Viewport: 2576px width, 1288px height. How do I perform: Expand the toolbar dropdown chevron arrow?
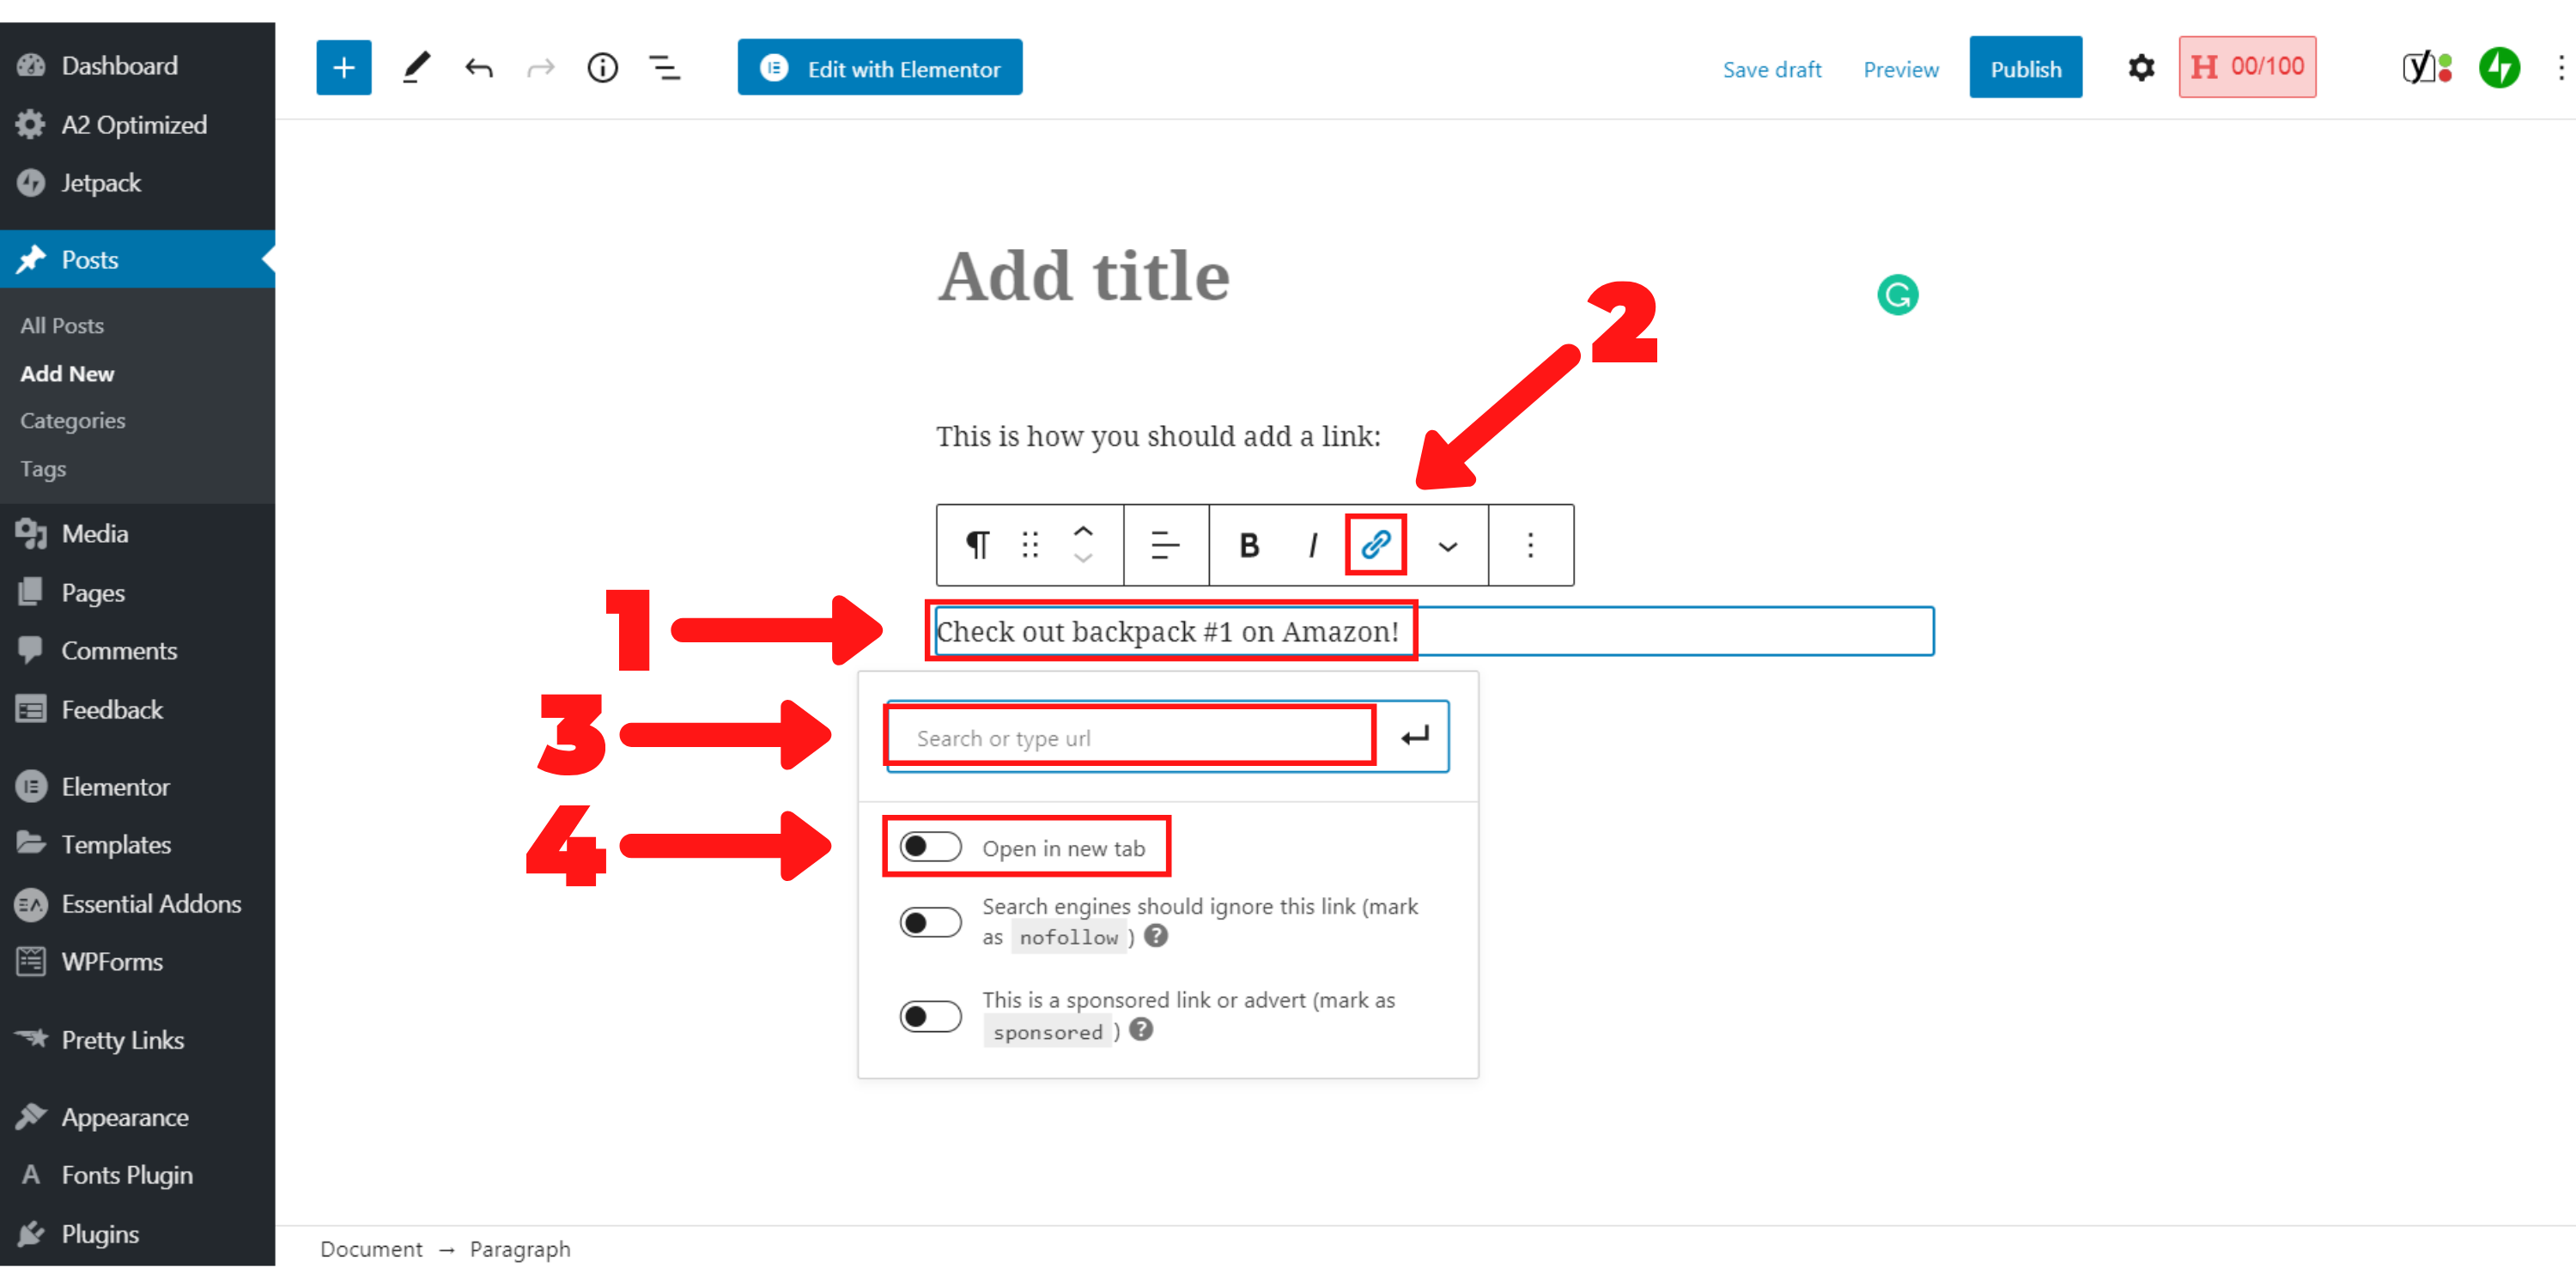point(1446,544)
